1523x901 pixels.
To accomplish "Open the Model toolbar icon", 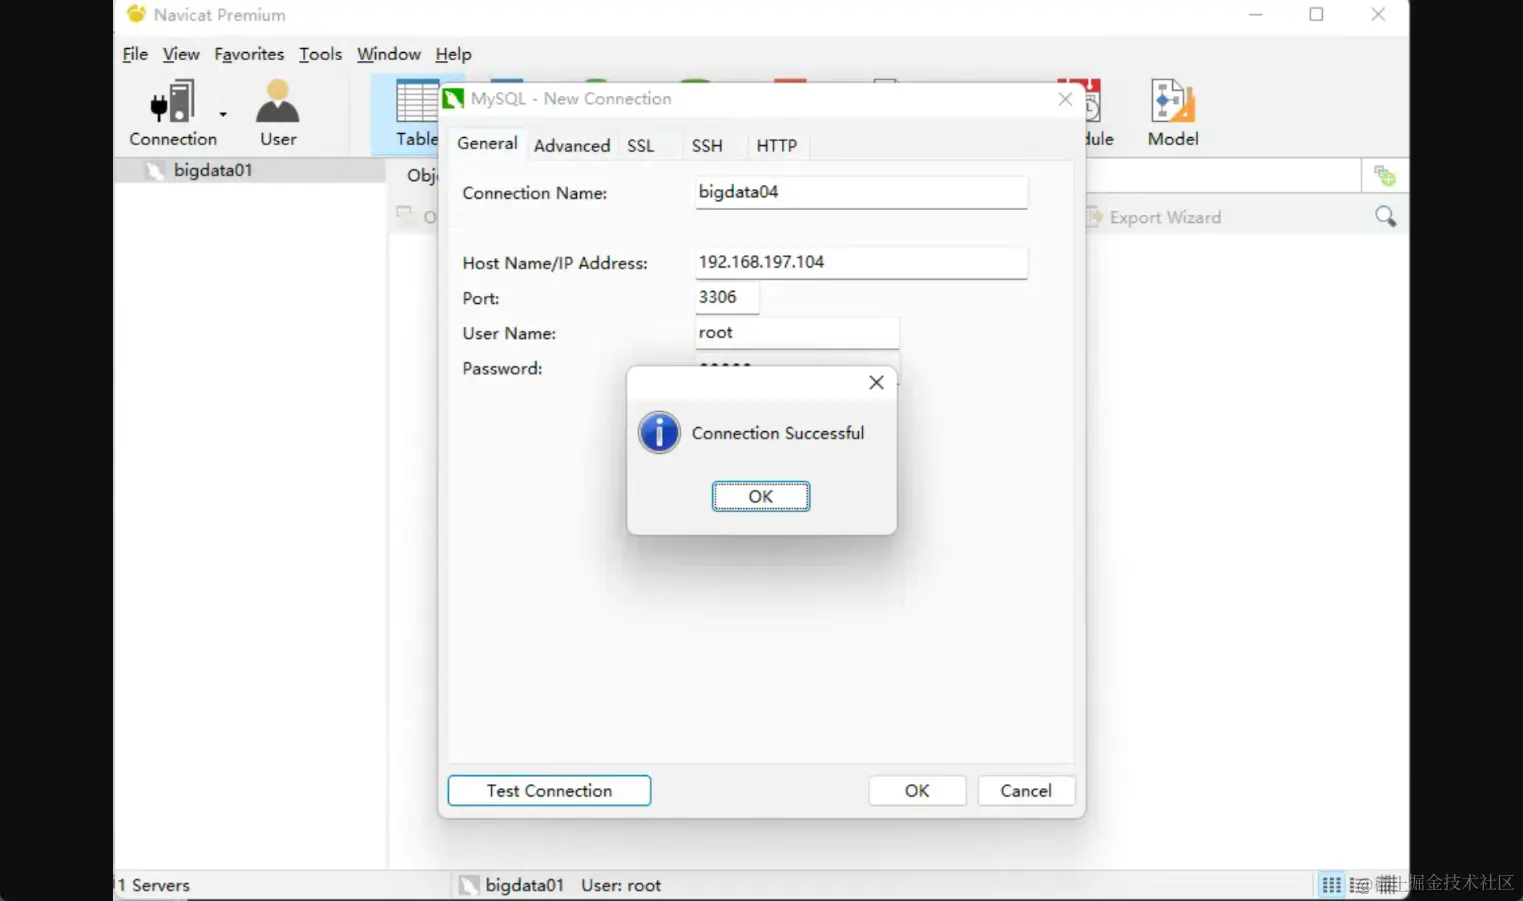I will click(x=1173, y=113).
